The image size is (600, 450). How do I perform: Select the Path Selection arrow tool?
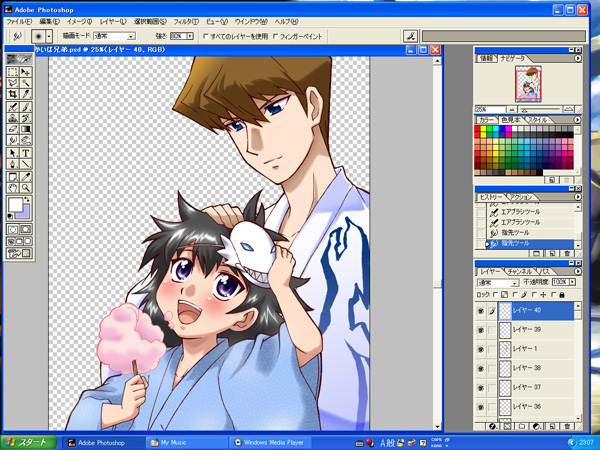(13, 153)
